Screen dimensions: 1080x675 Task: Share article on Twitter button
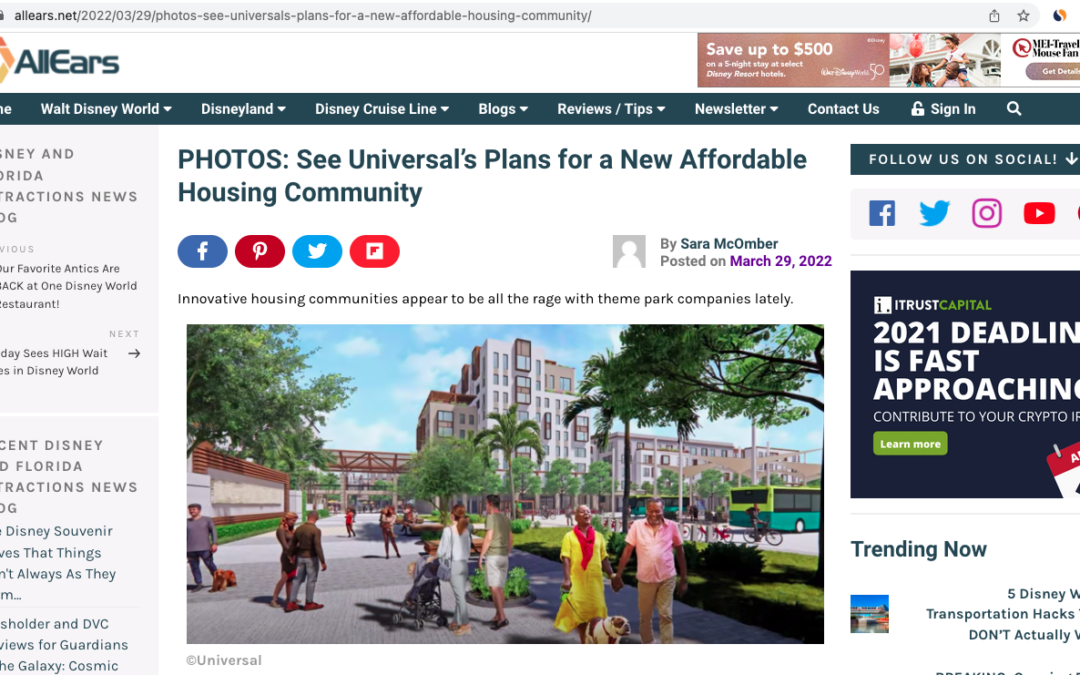pyautogui.click(x=317, y=251)
